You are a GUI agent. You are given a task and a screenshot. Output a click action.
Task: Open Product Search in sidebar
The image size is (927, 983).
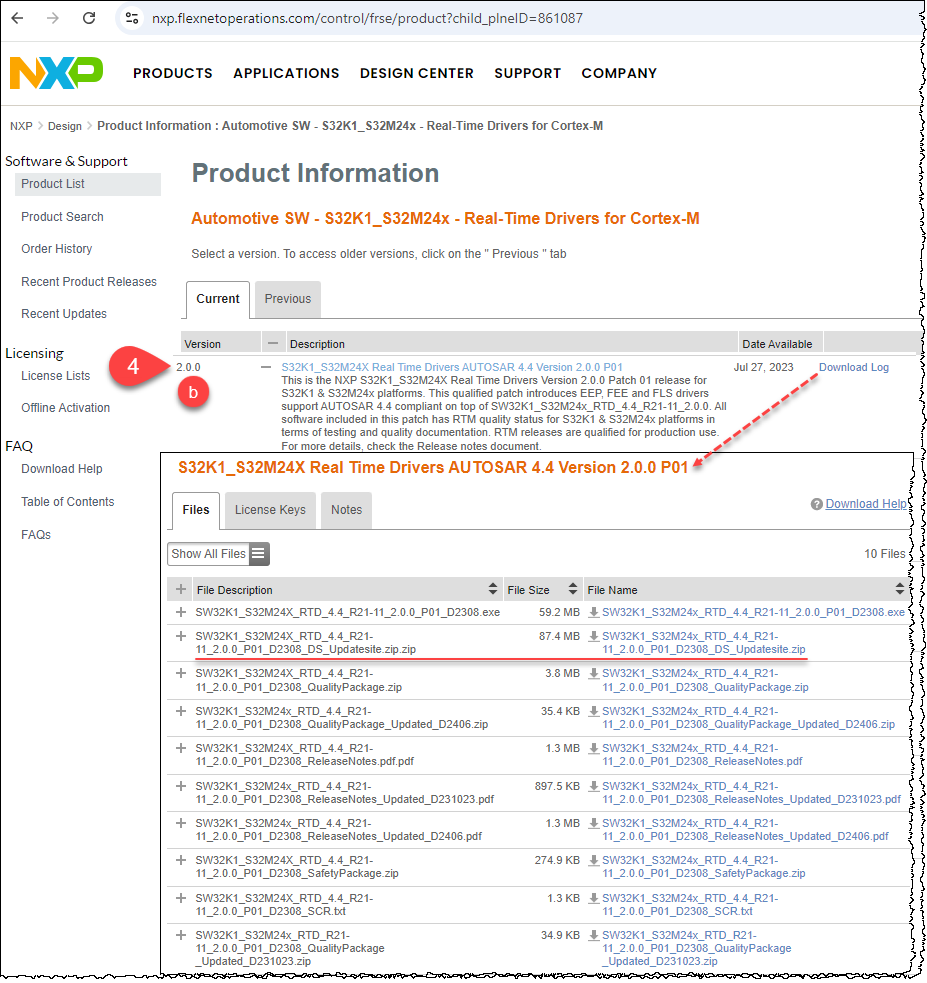tap(62, 217)
